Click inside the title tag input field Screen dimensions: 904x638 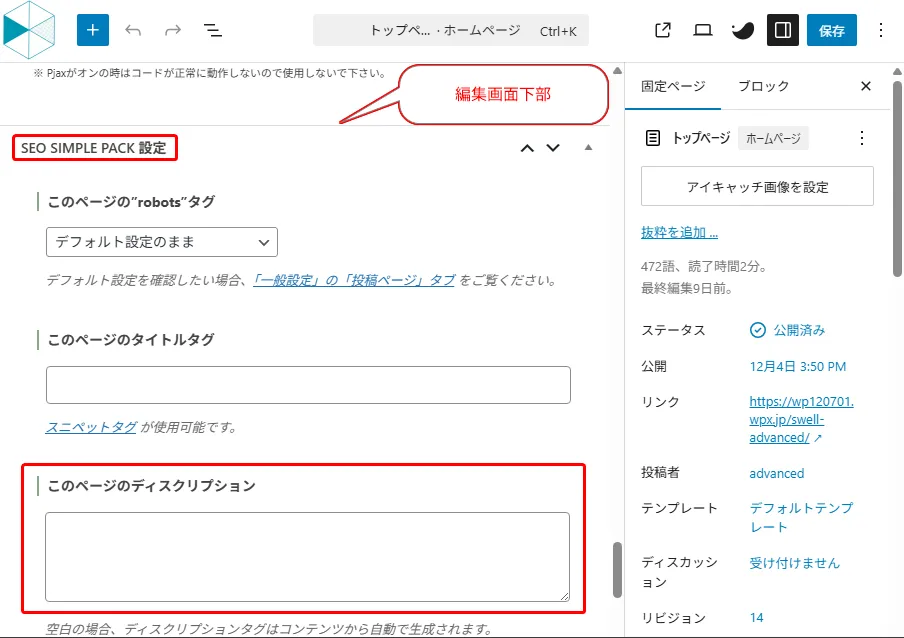(x=308, y=384)
